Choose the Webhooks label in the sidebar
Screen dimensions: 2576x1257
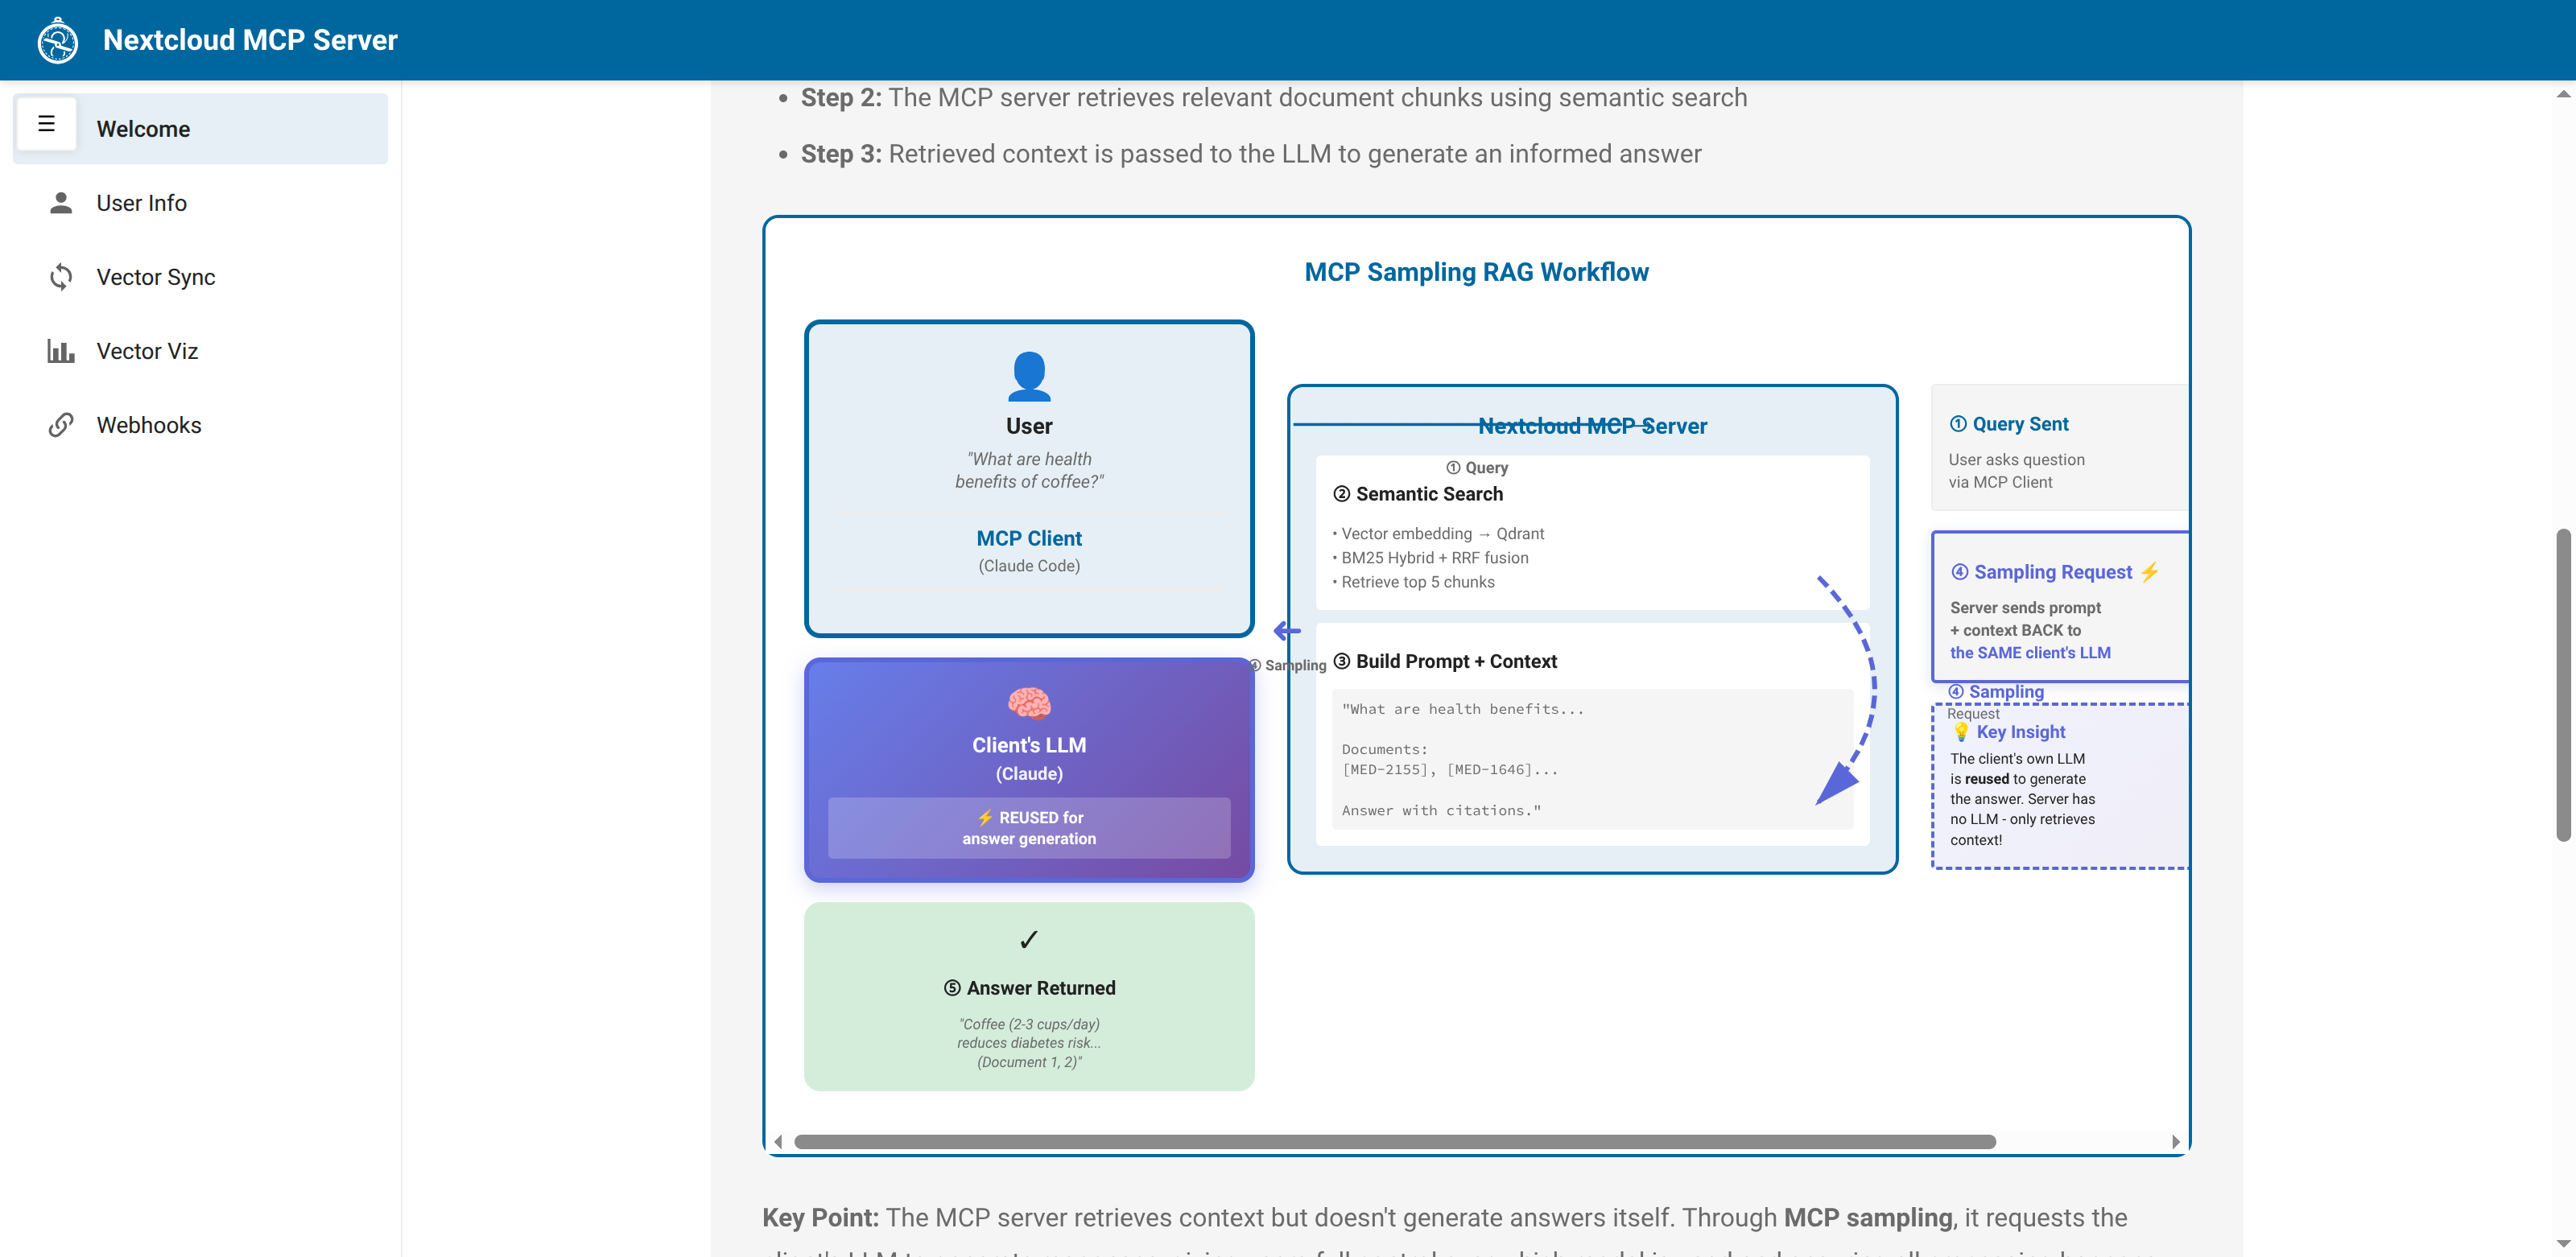[149, 425]
